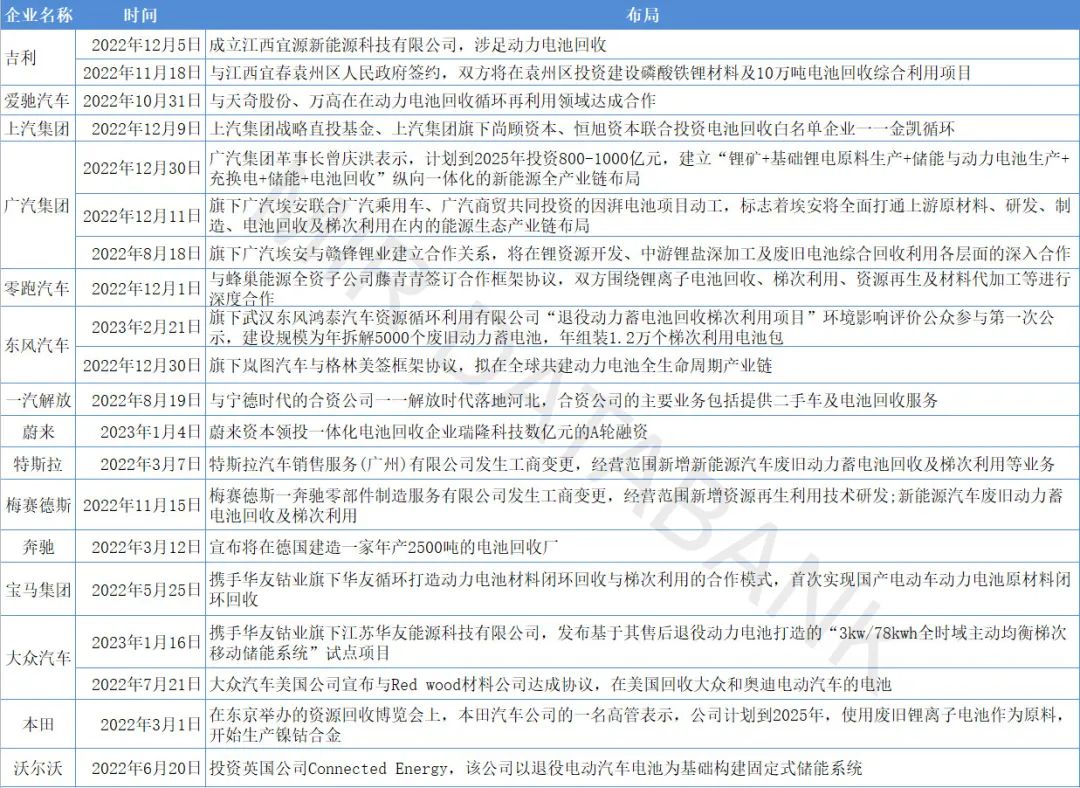Click the 零跑汽车 company cell
This screenshot has height=788, width=1080.
pyautogui.click(x=38, y=288)
